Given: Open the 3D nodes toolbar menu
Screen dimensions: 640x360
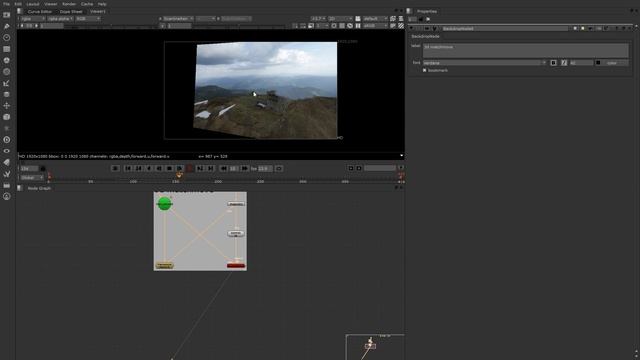Looking at the screenshot, I should (x=7, y=117).
